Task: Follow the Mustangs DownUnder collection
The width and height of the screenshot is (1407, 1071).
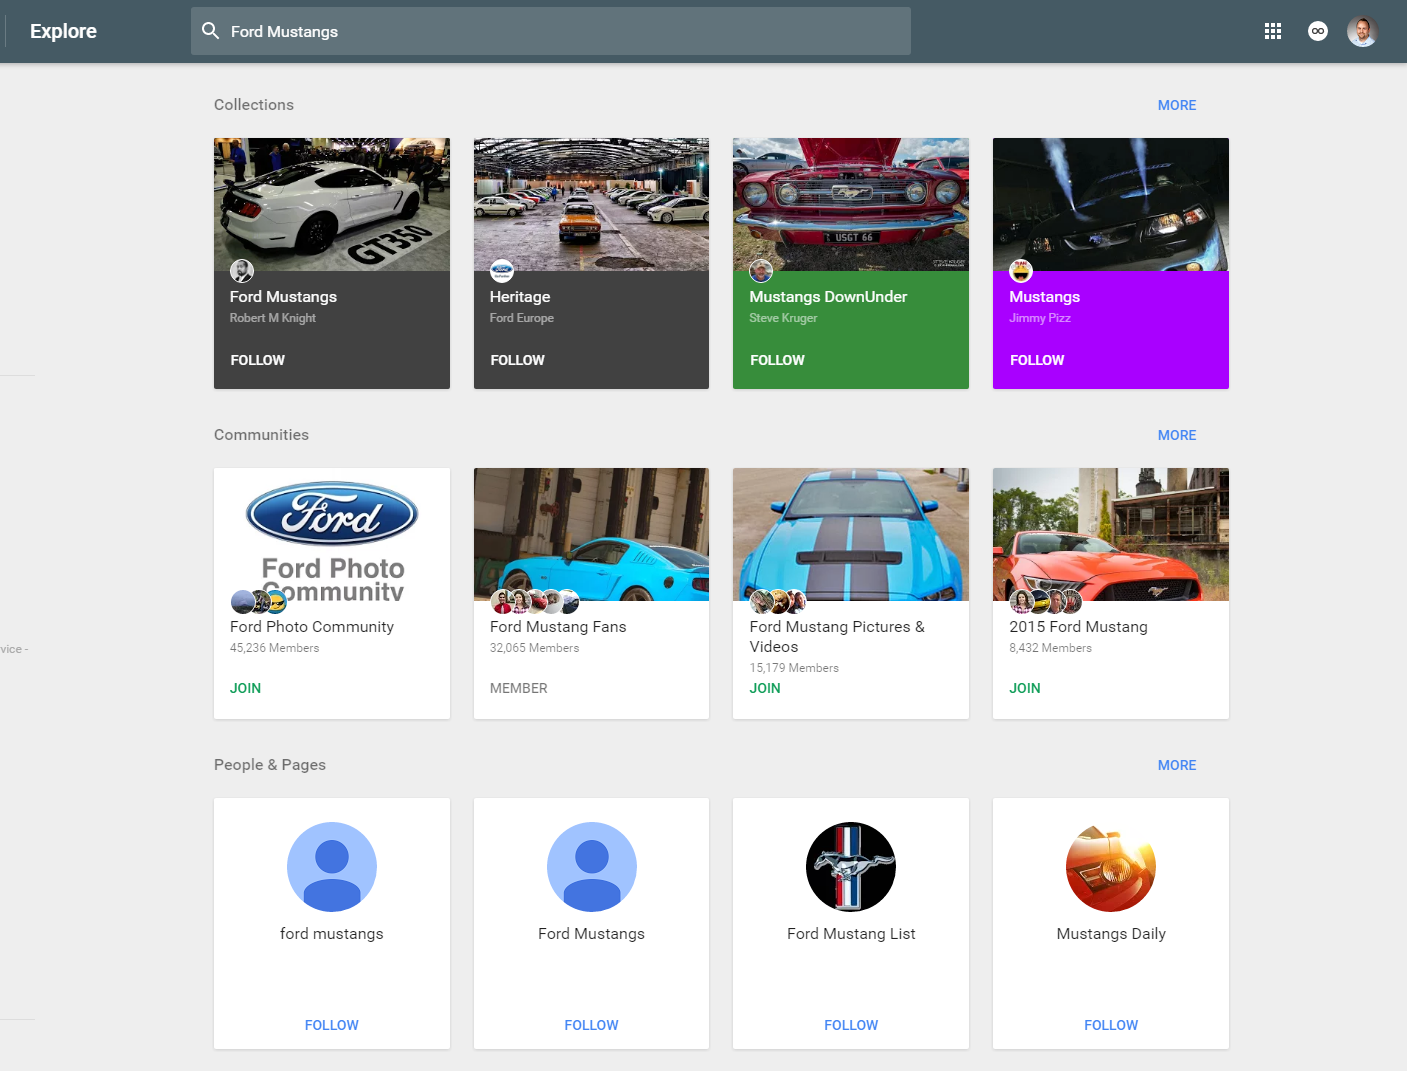Action: coord(777,360)
